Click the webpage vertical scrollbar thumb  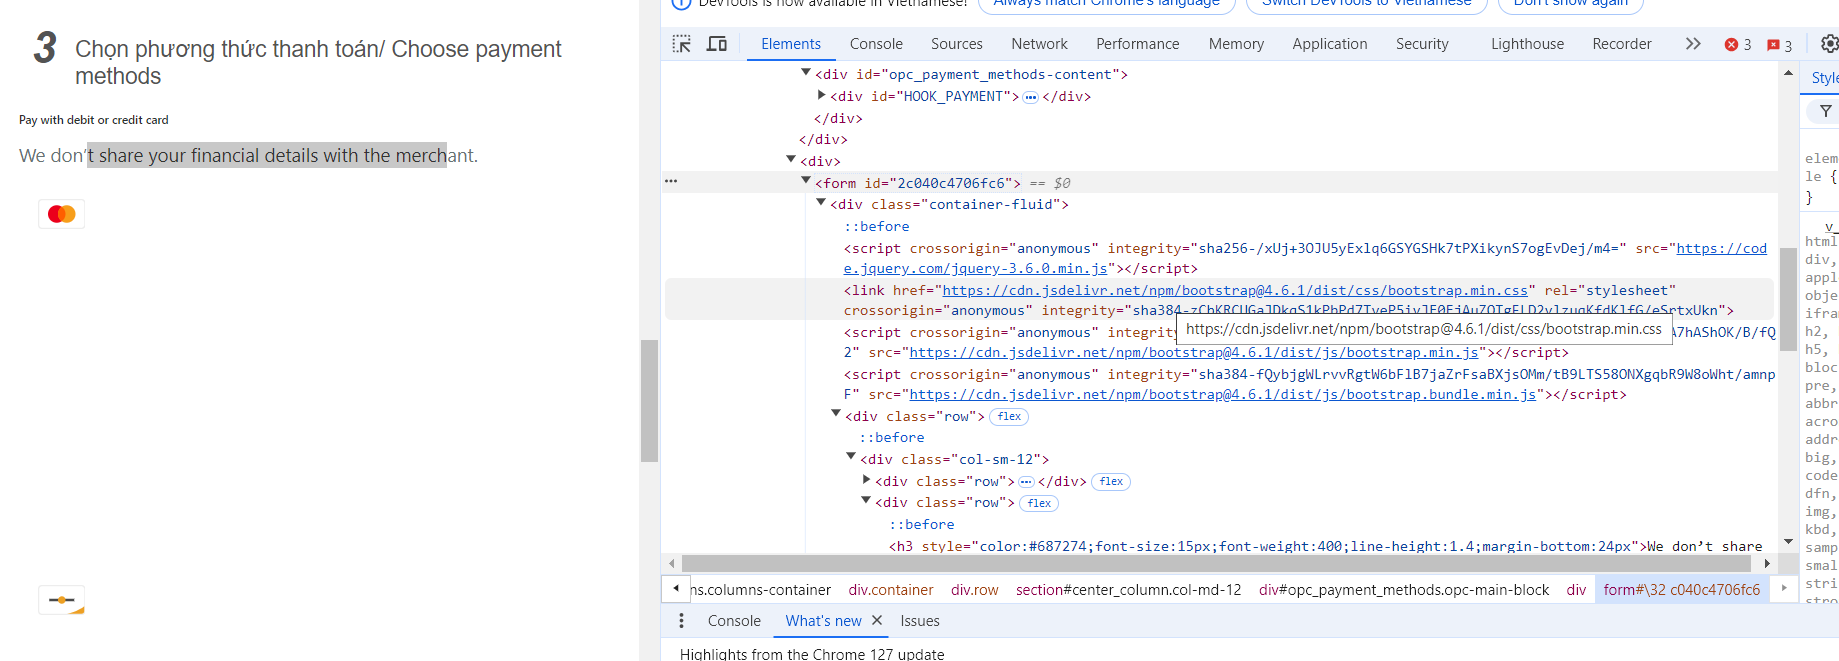[649, 401]
